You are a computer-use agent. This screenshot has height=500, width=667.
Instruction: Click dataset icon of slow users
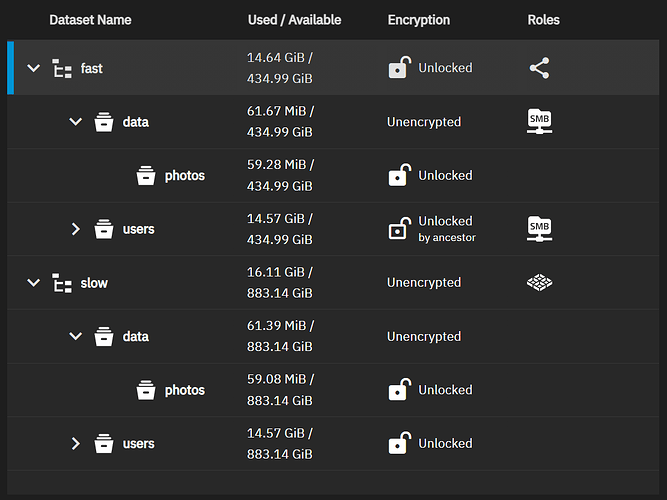(x=104, y=444)
